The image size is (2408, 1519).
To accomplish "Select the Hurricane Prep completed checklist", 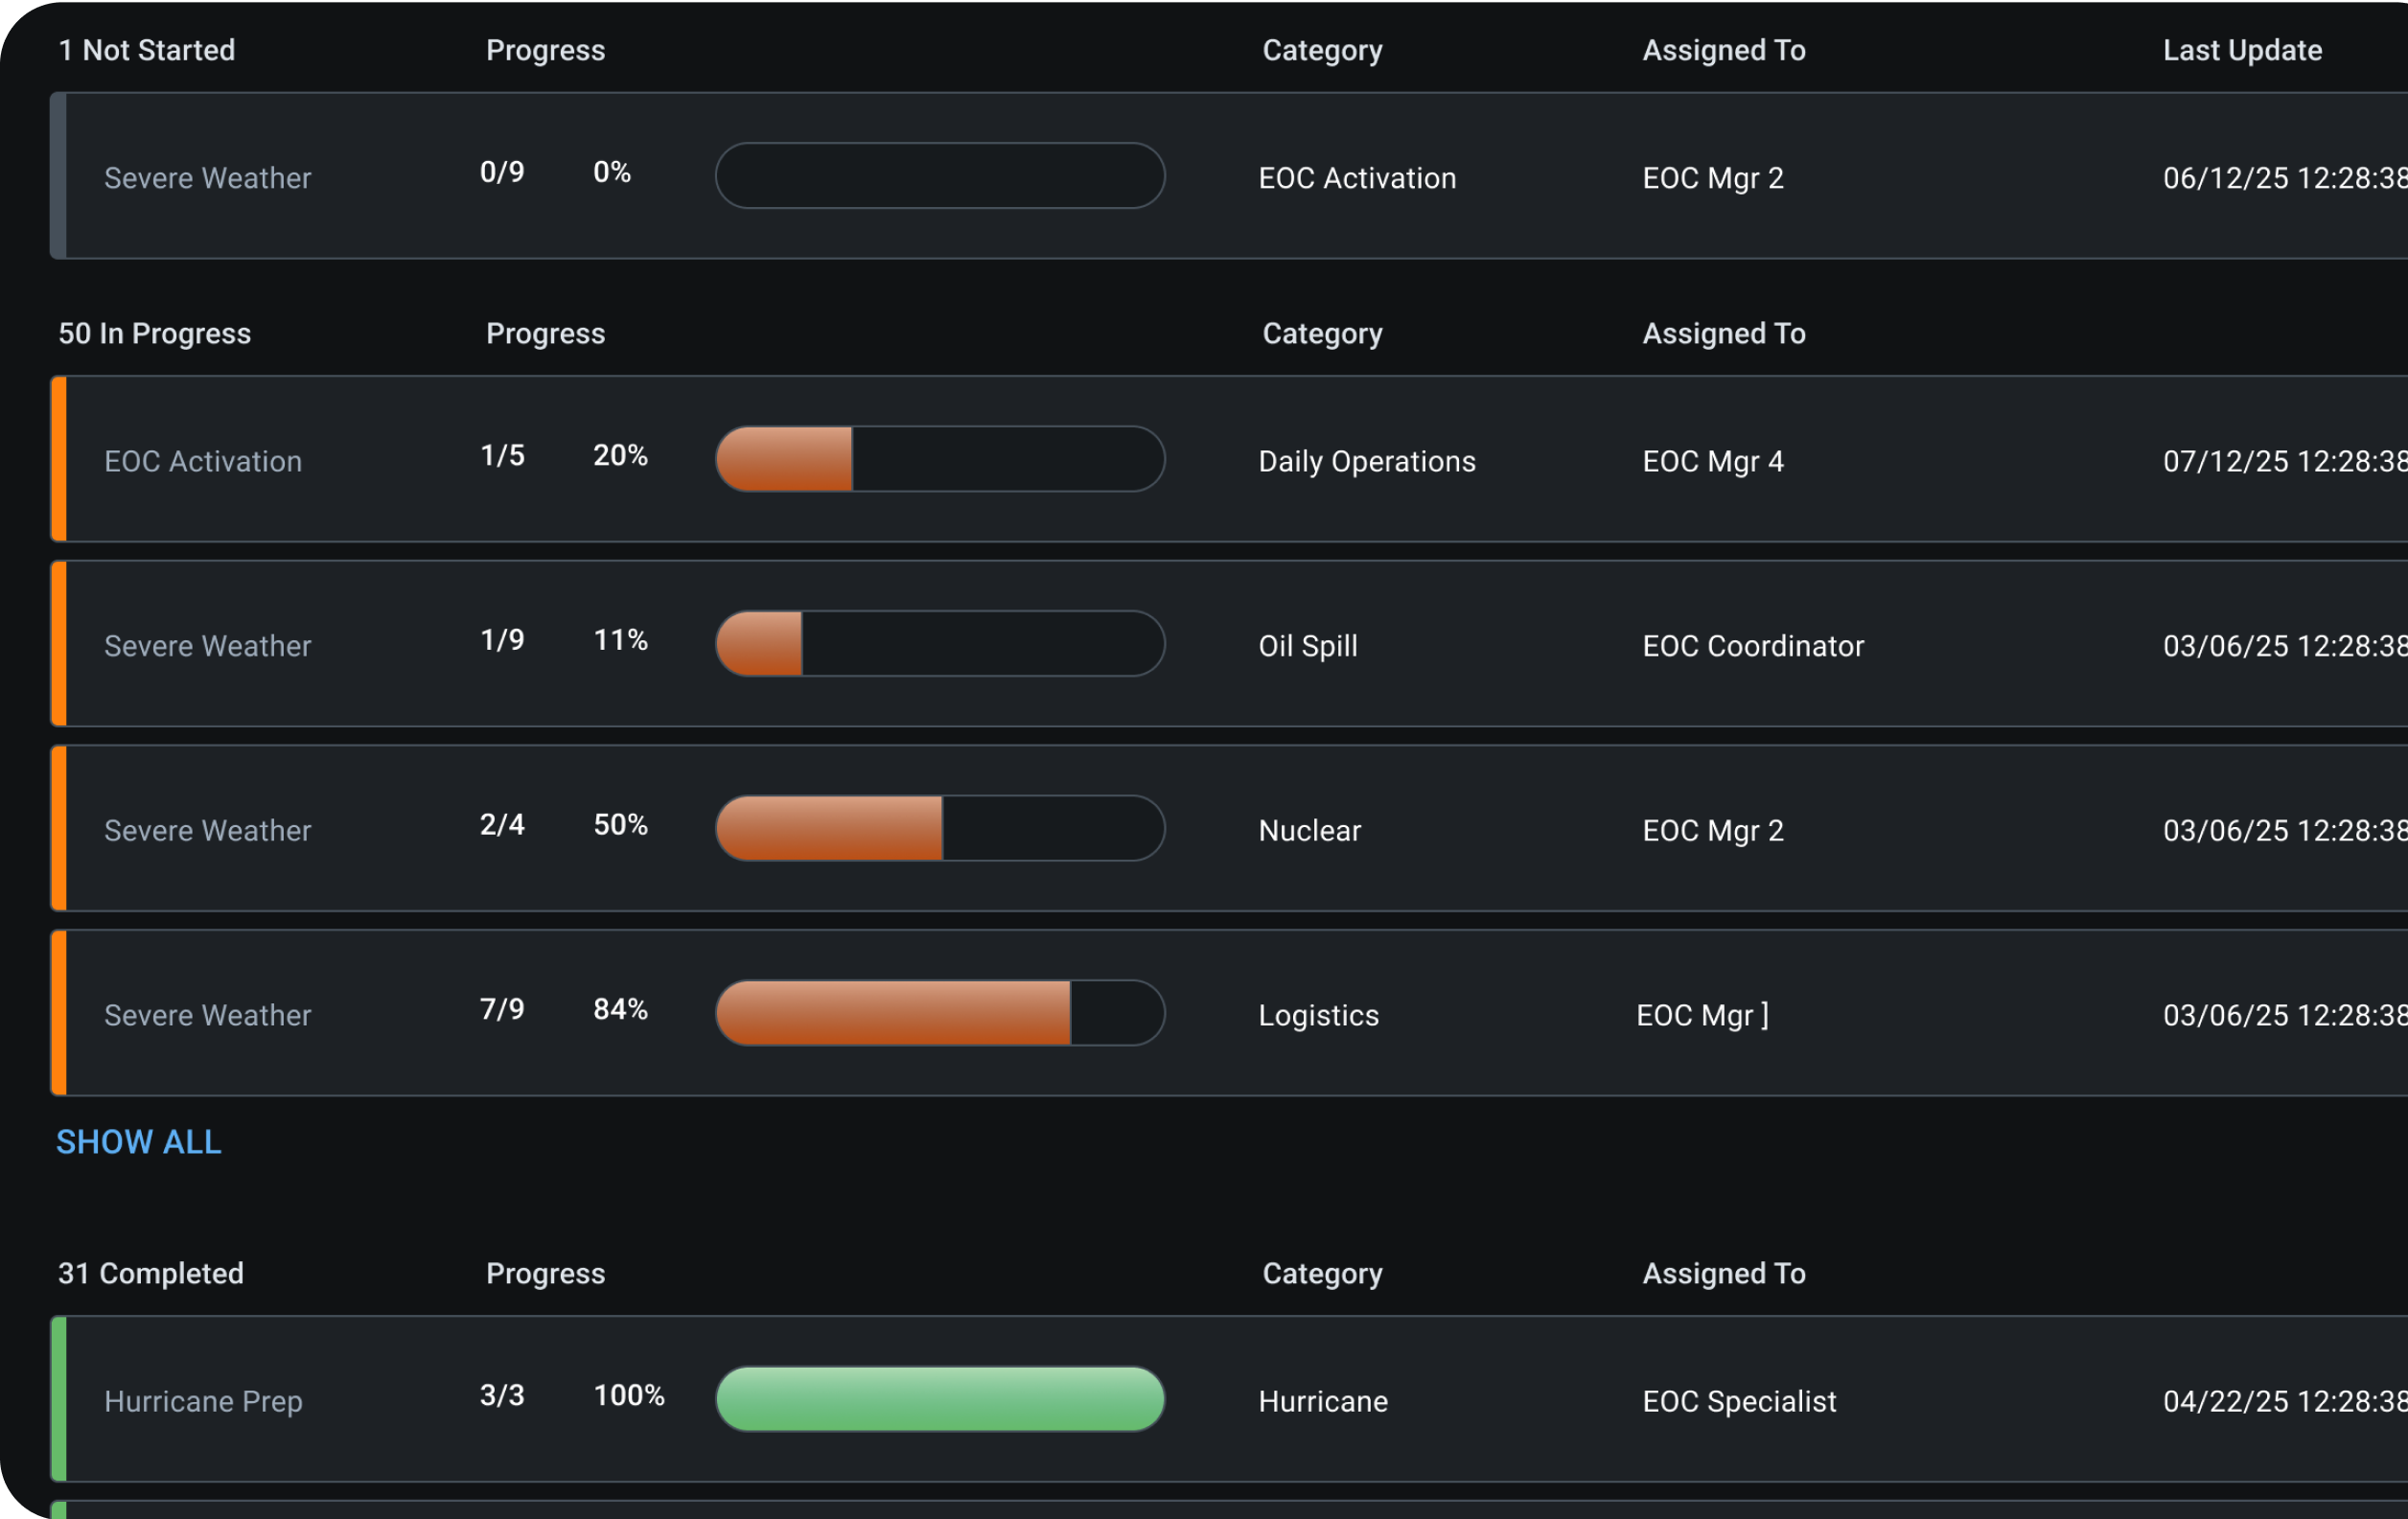I will pyautogui.click(x=203, y=1401).
